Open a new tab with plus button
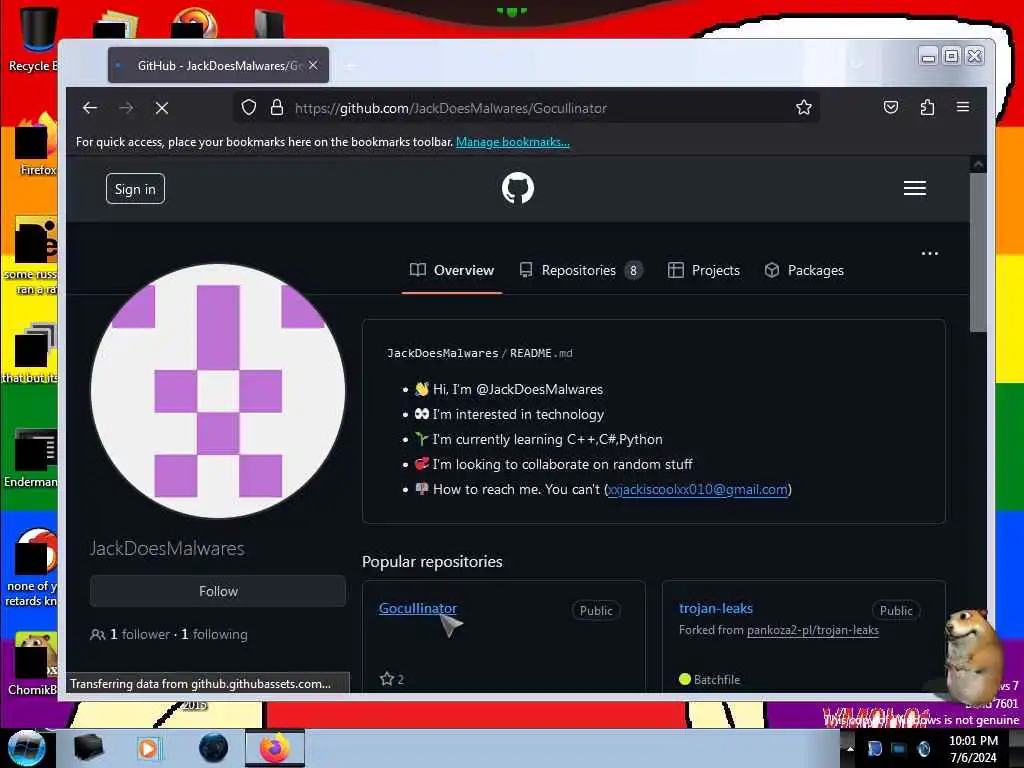 [351, 65]
